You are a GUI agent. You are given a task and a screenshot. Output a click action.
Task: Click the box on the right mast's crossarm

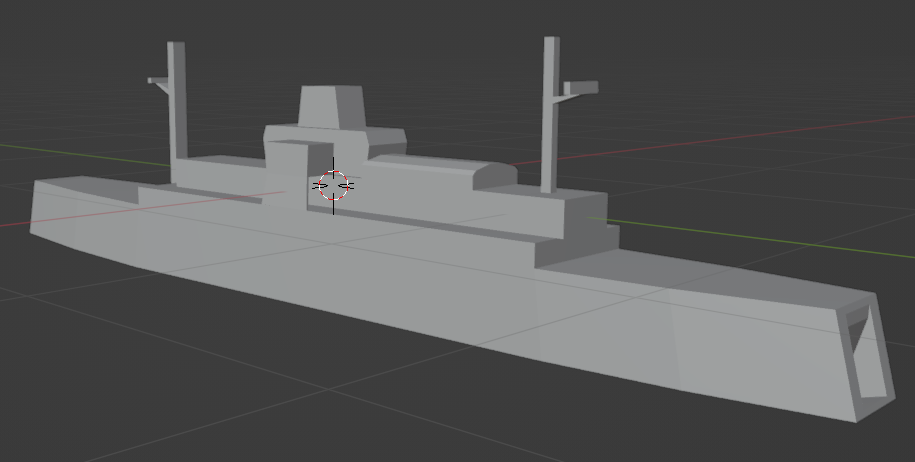581,88
